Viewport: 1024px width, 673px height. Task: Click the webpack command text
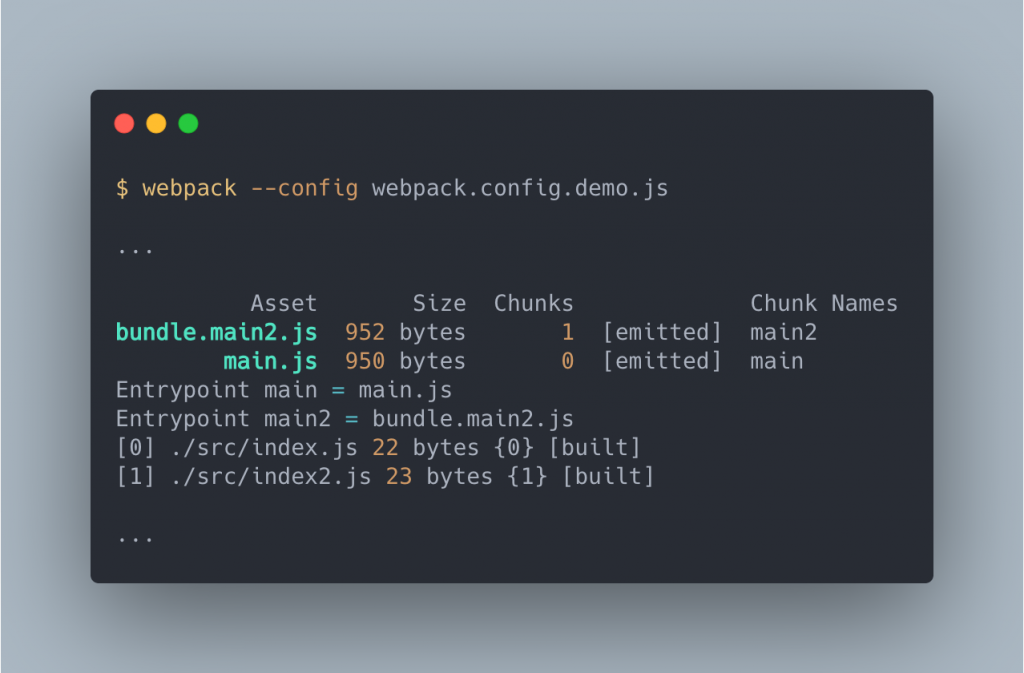tap(189, 189)
